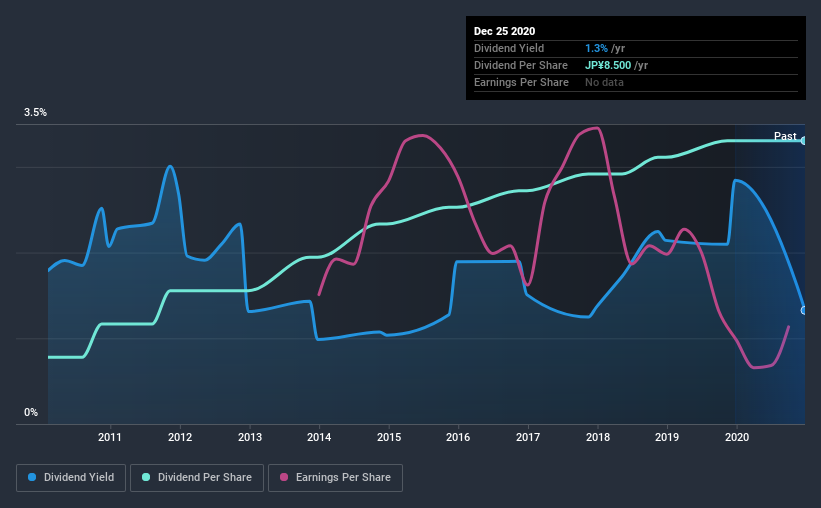This screenshot has height=508, width=821.
Task: Click the 3.5% y-axis label
Action: coord(35,113)
